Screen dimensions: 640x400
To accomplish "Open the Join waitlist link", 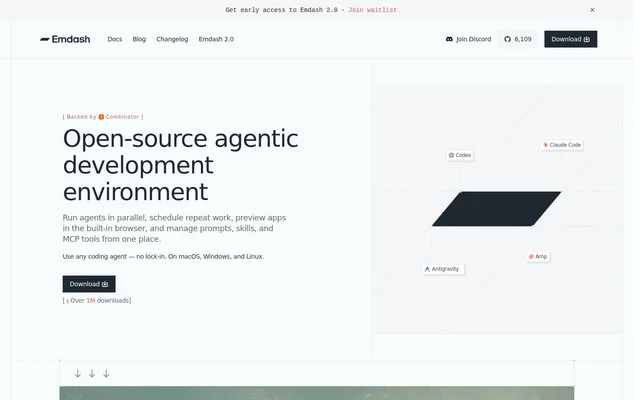I will coord(373,10).
